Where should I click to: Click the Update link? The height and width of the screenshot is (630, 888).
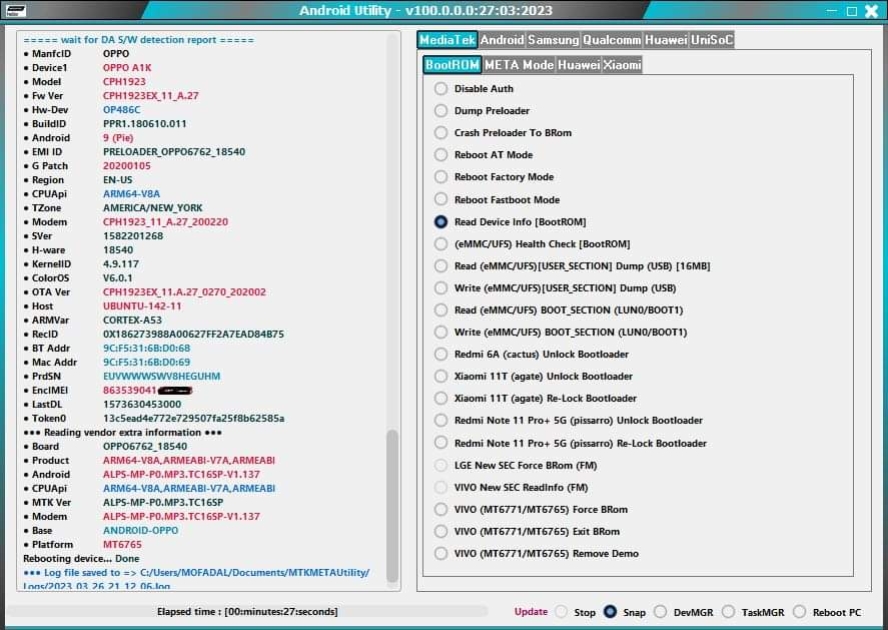[x=531, y=612]
